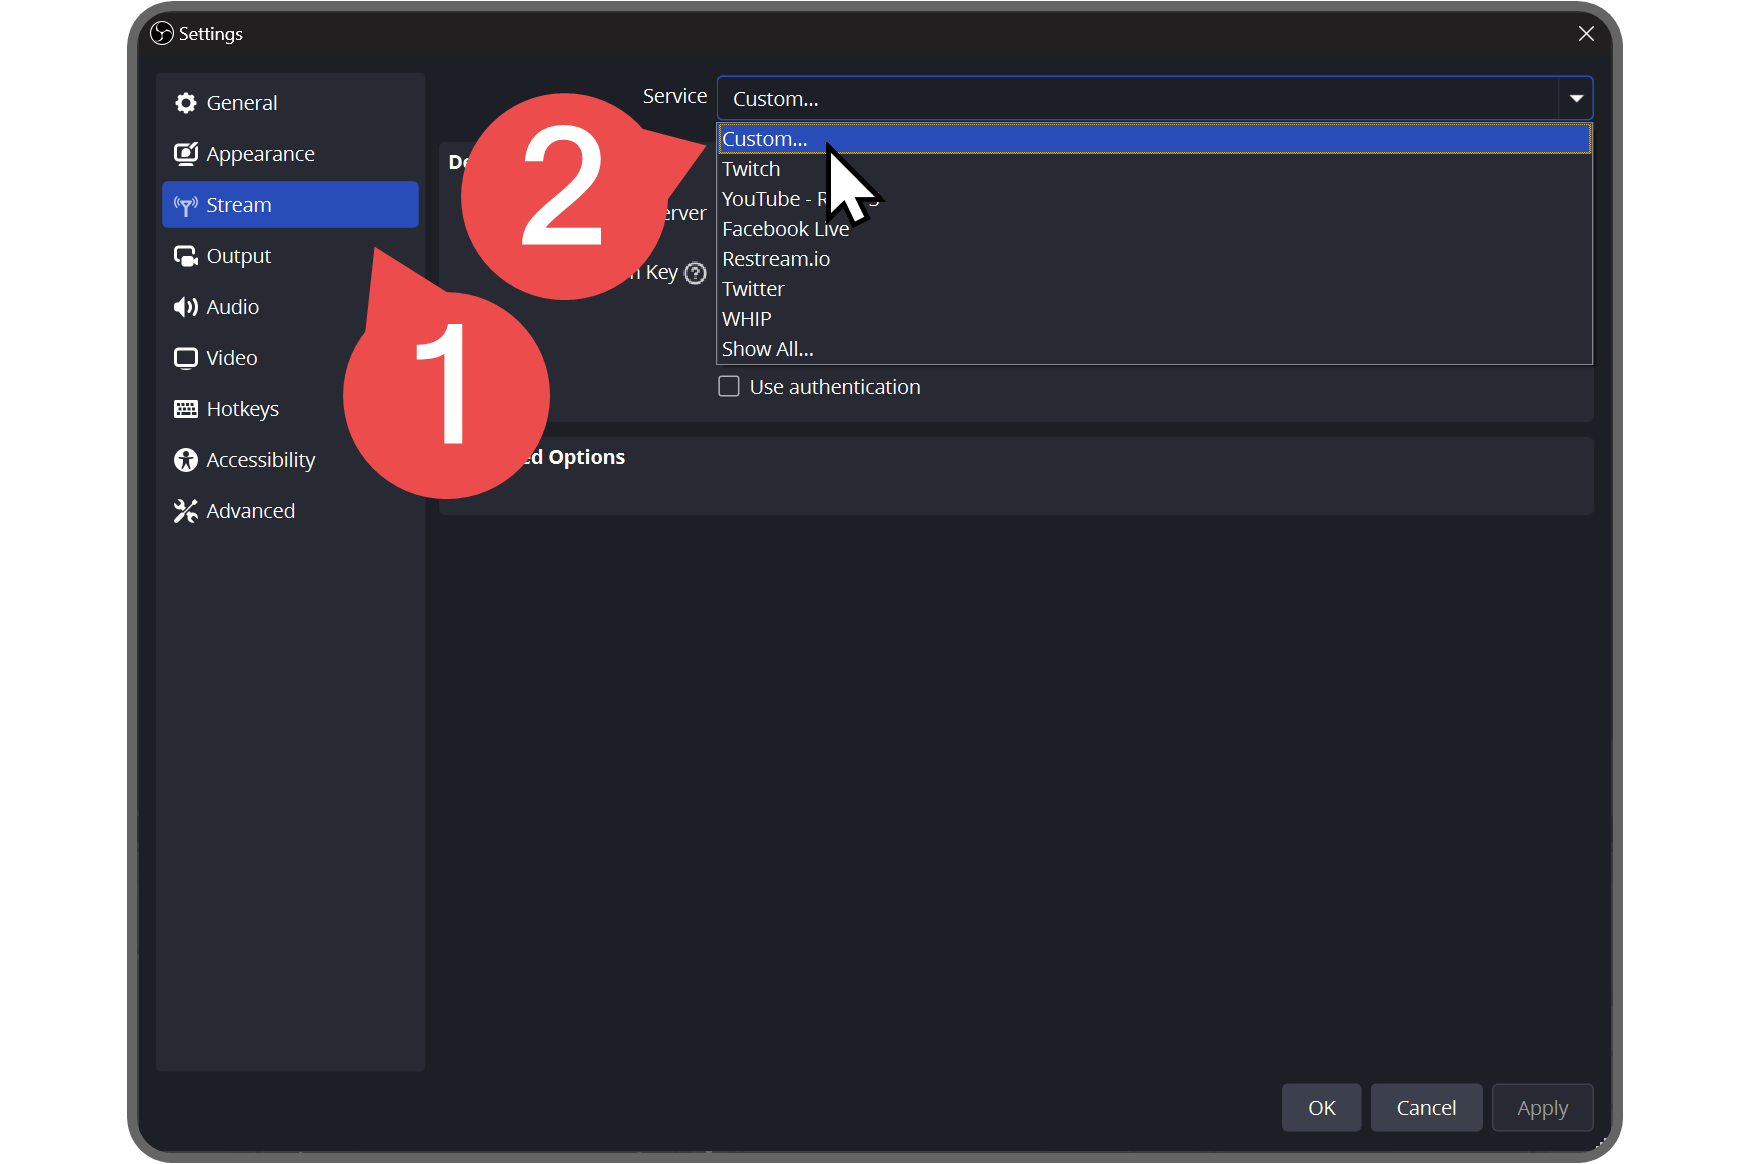Close the Settings window
Image resolution: width=1750 pixels, height=1164 pixels.
[x=1586, y=34]
